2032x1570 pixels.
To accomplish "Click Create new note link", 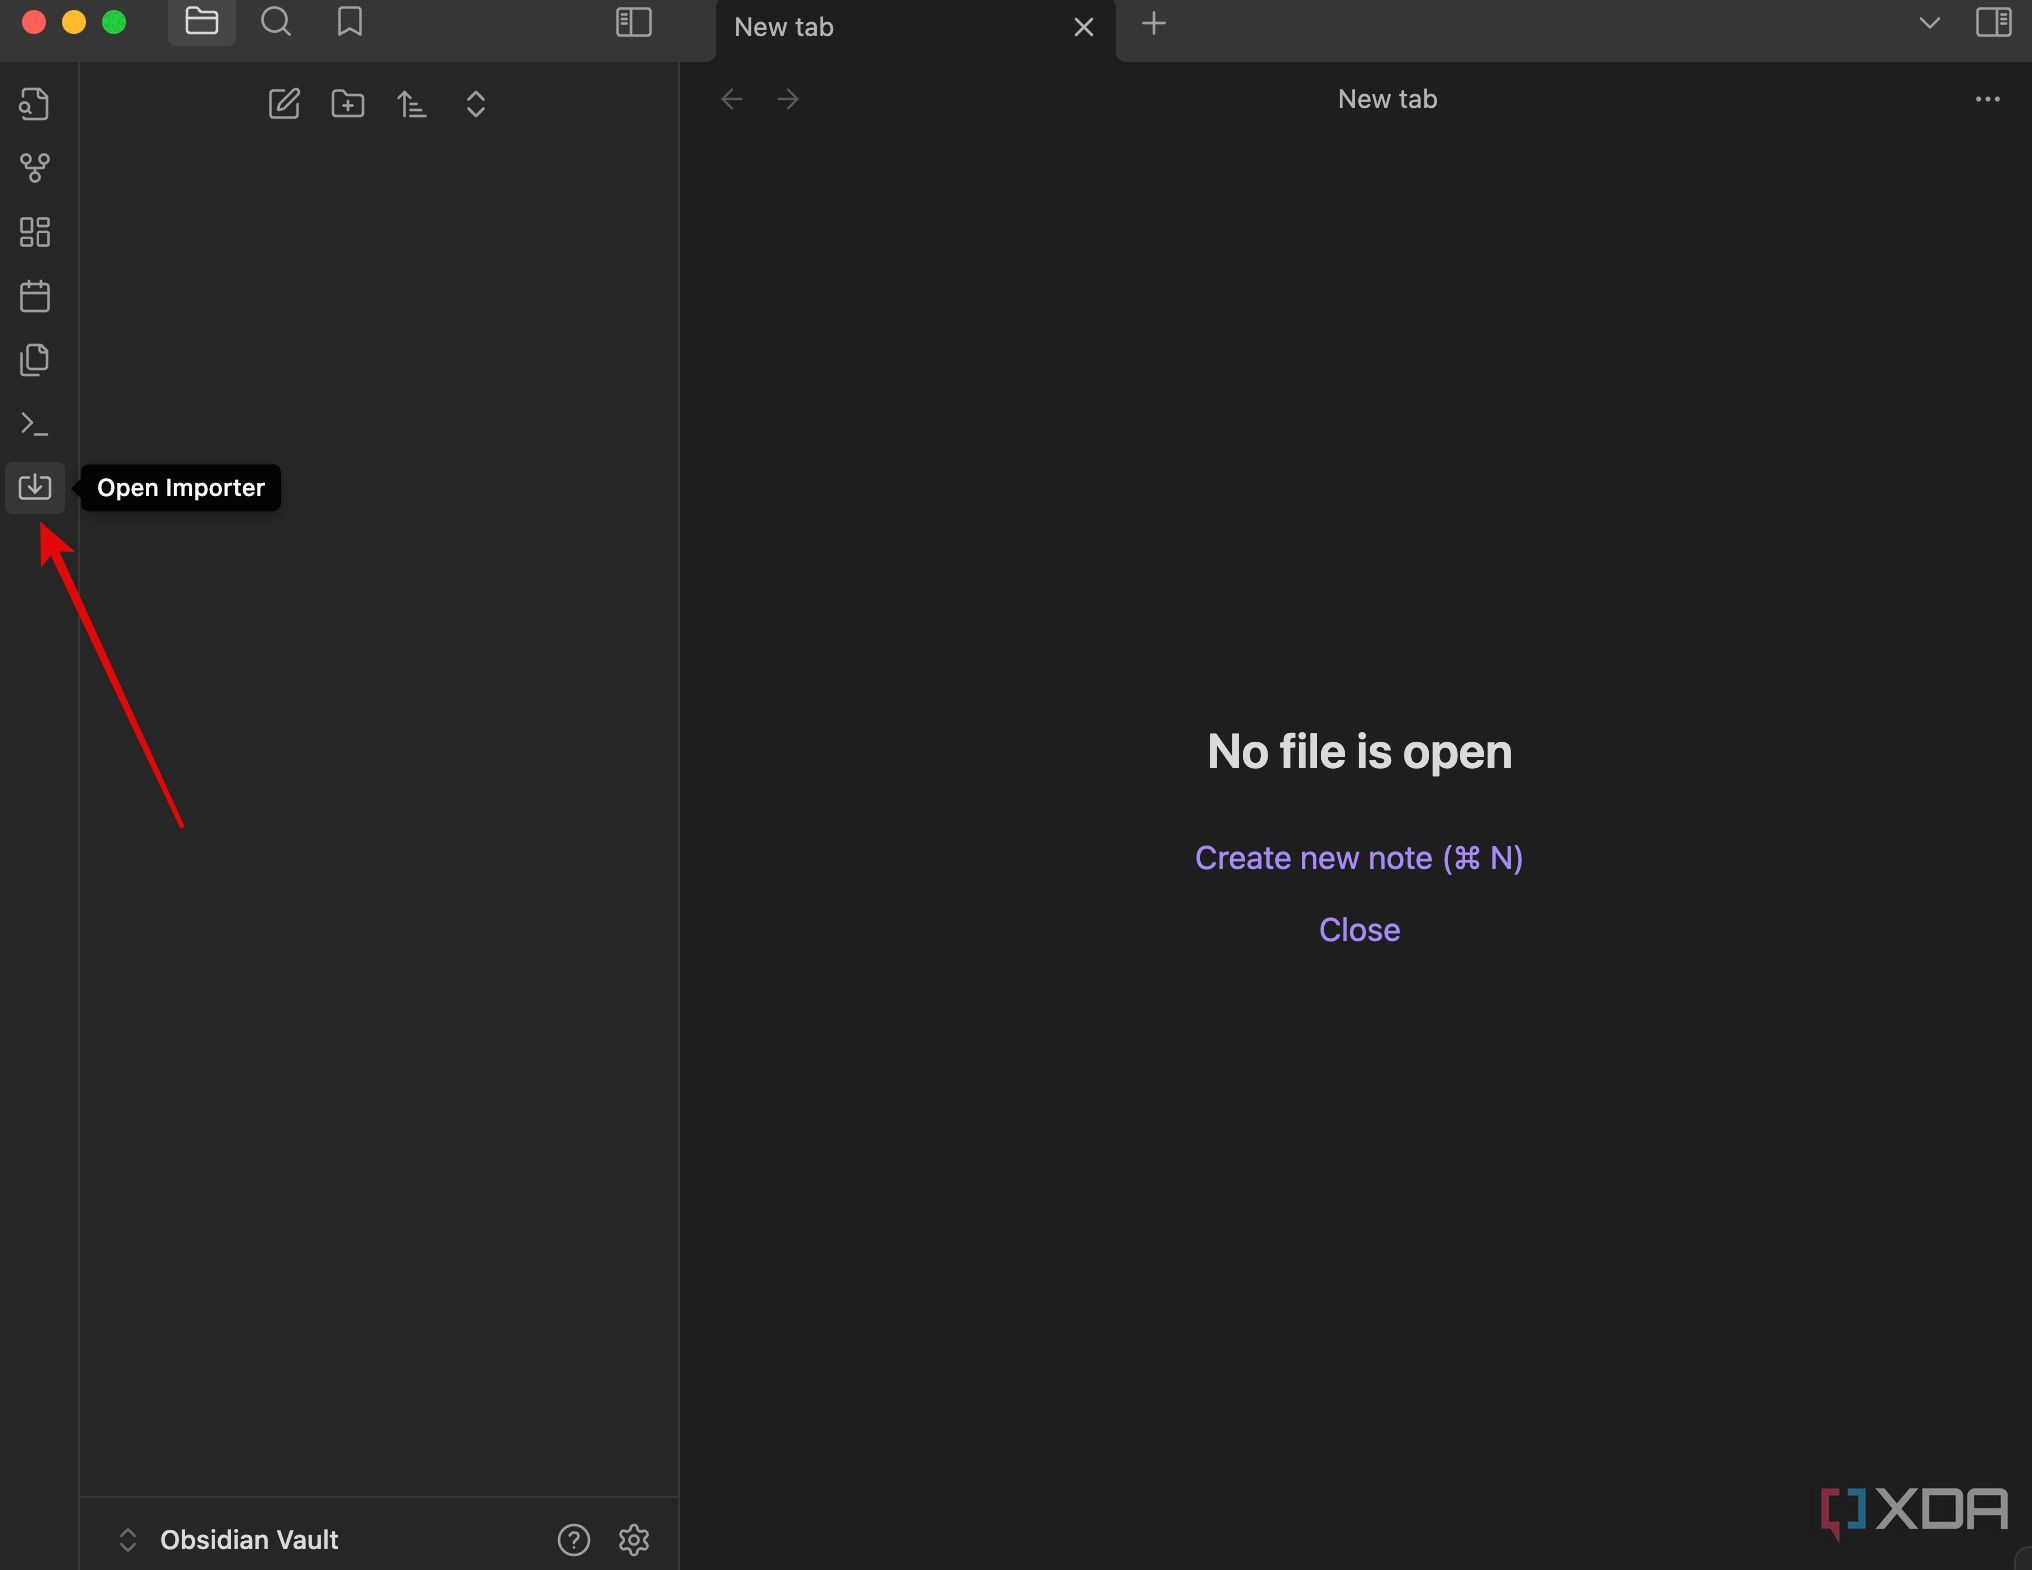I will [1359, 858].
